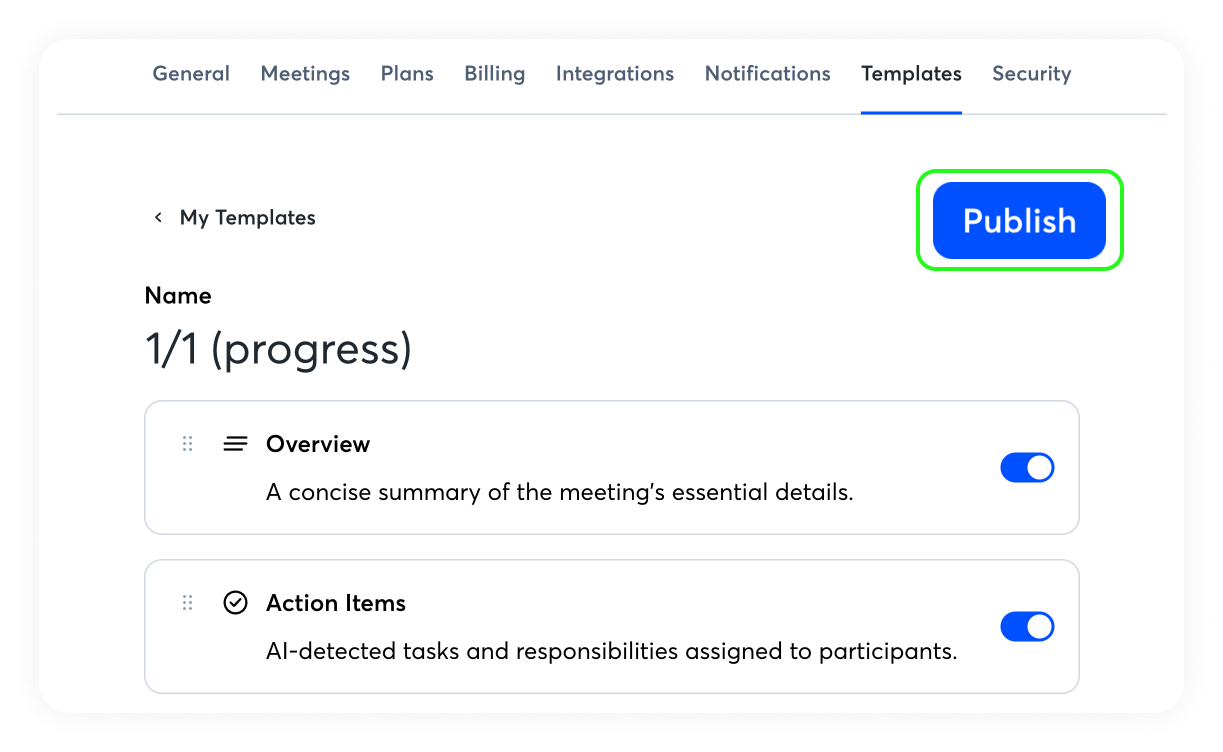Screen dimensions: 1223x752
Task: Click the Action Items section description text
Action: (x=611, y=652)
